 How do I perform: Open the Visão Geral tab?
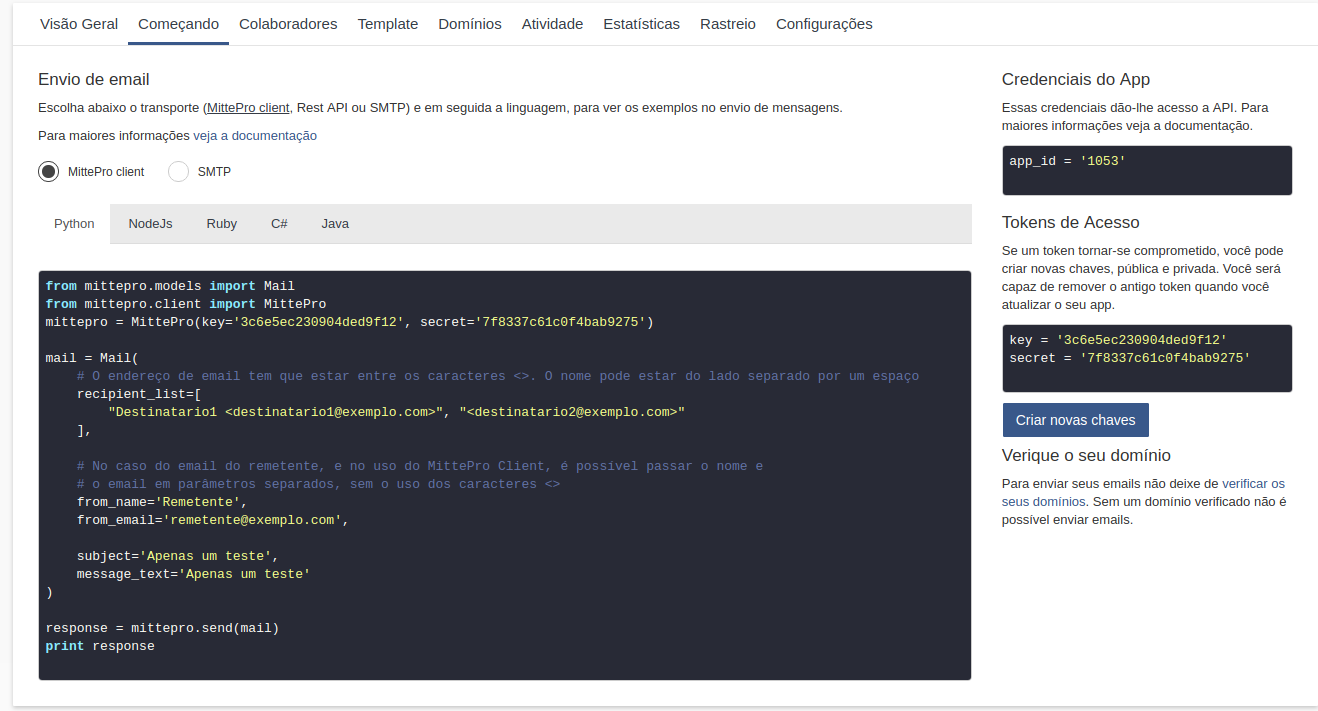79,24
